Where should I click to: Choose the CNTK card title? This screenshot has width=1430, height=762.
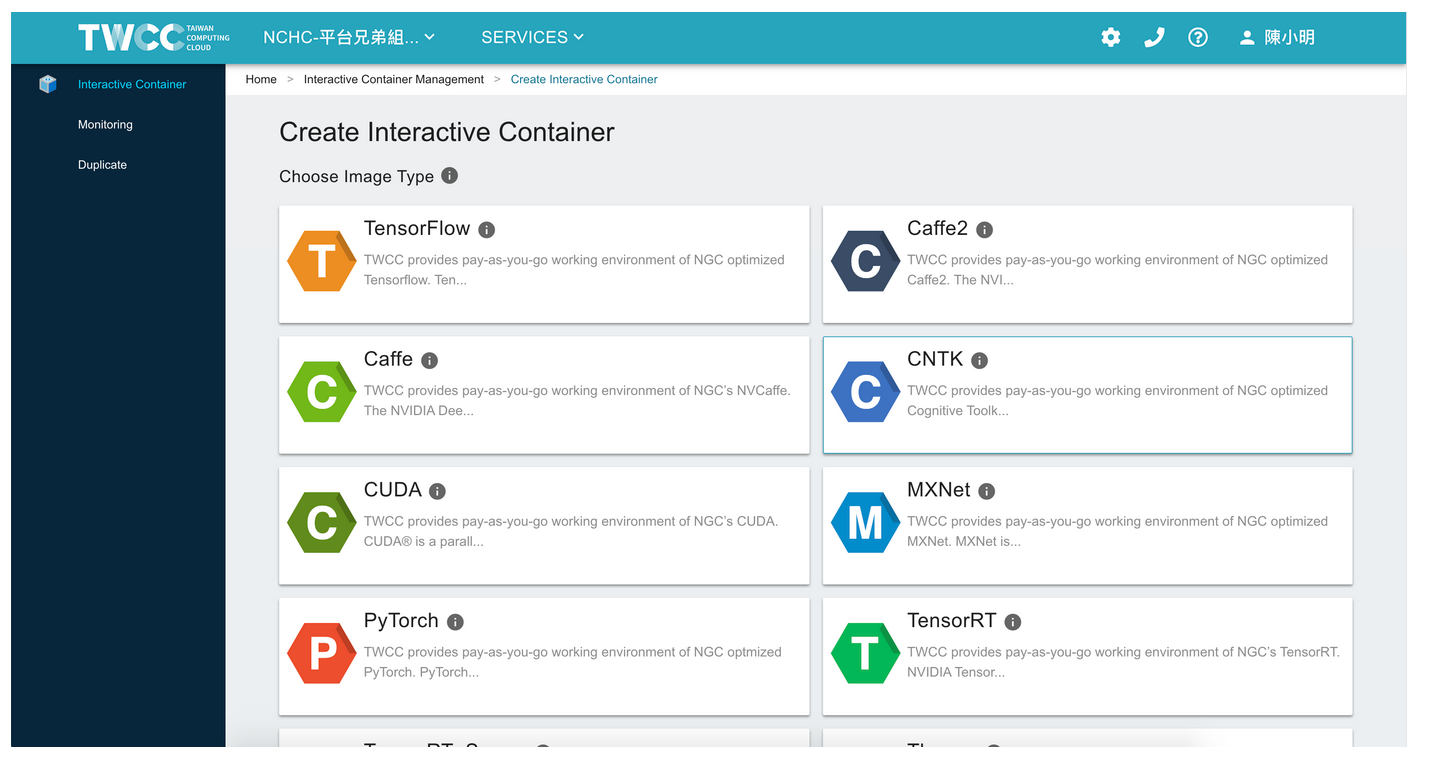pyautogui.click(x=935, y=359)
